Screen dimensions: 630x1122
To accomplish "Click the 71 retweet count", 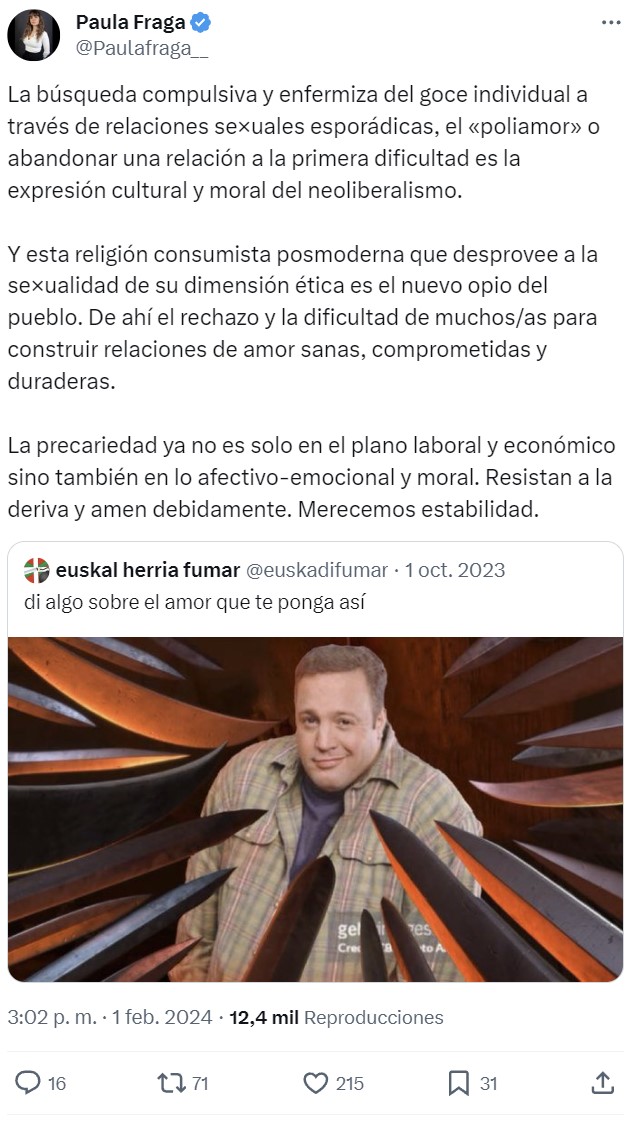I will pyautogui.click(x=200, y=1083).
